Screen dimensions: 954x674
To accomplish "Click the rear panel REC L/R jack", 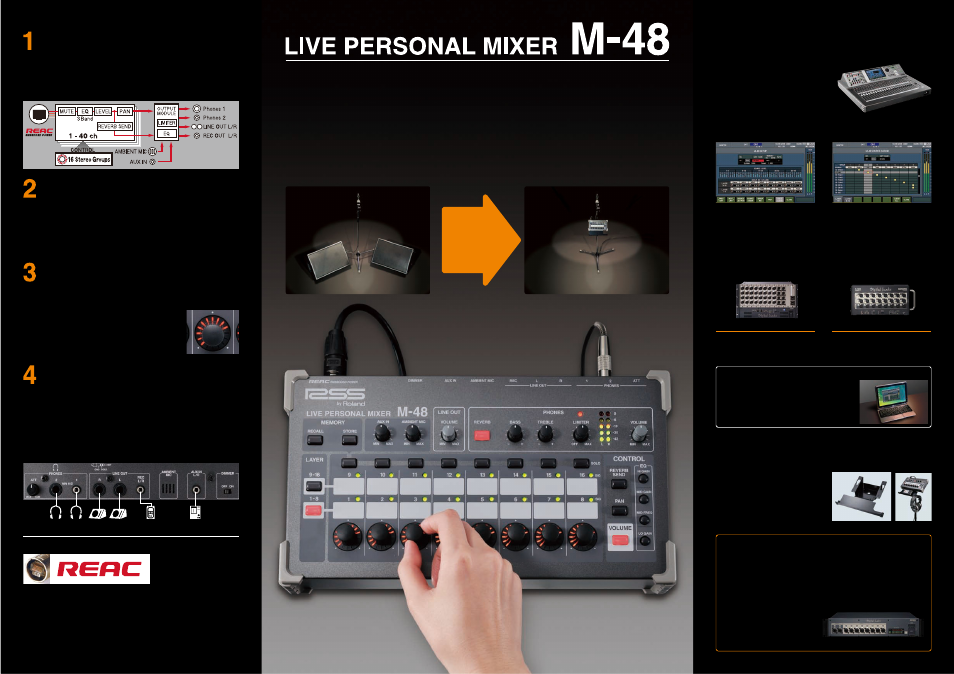I will (141, 488).
